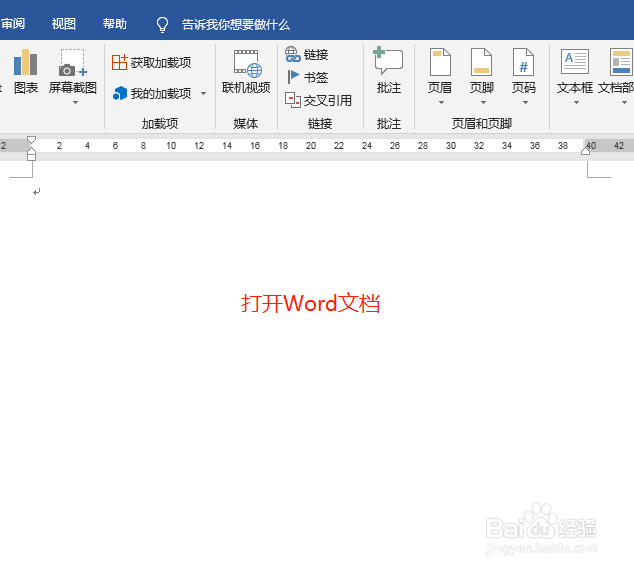Click the 文本框 text box icon

575,61
